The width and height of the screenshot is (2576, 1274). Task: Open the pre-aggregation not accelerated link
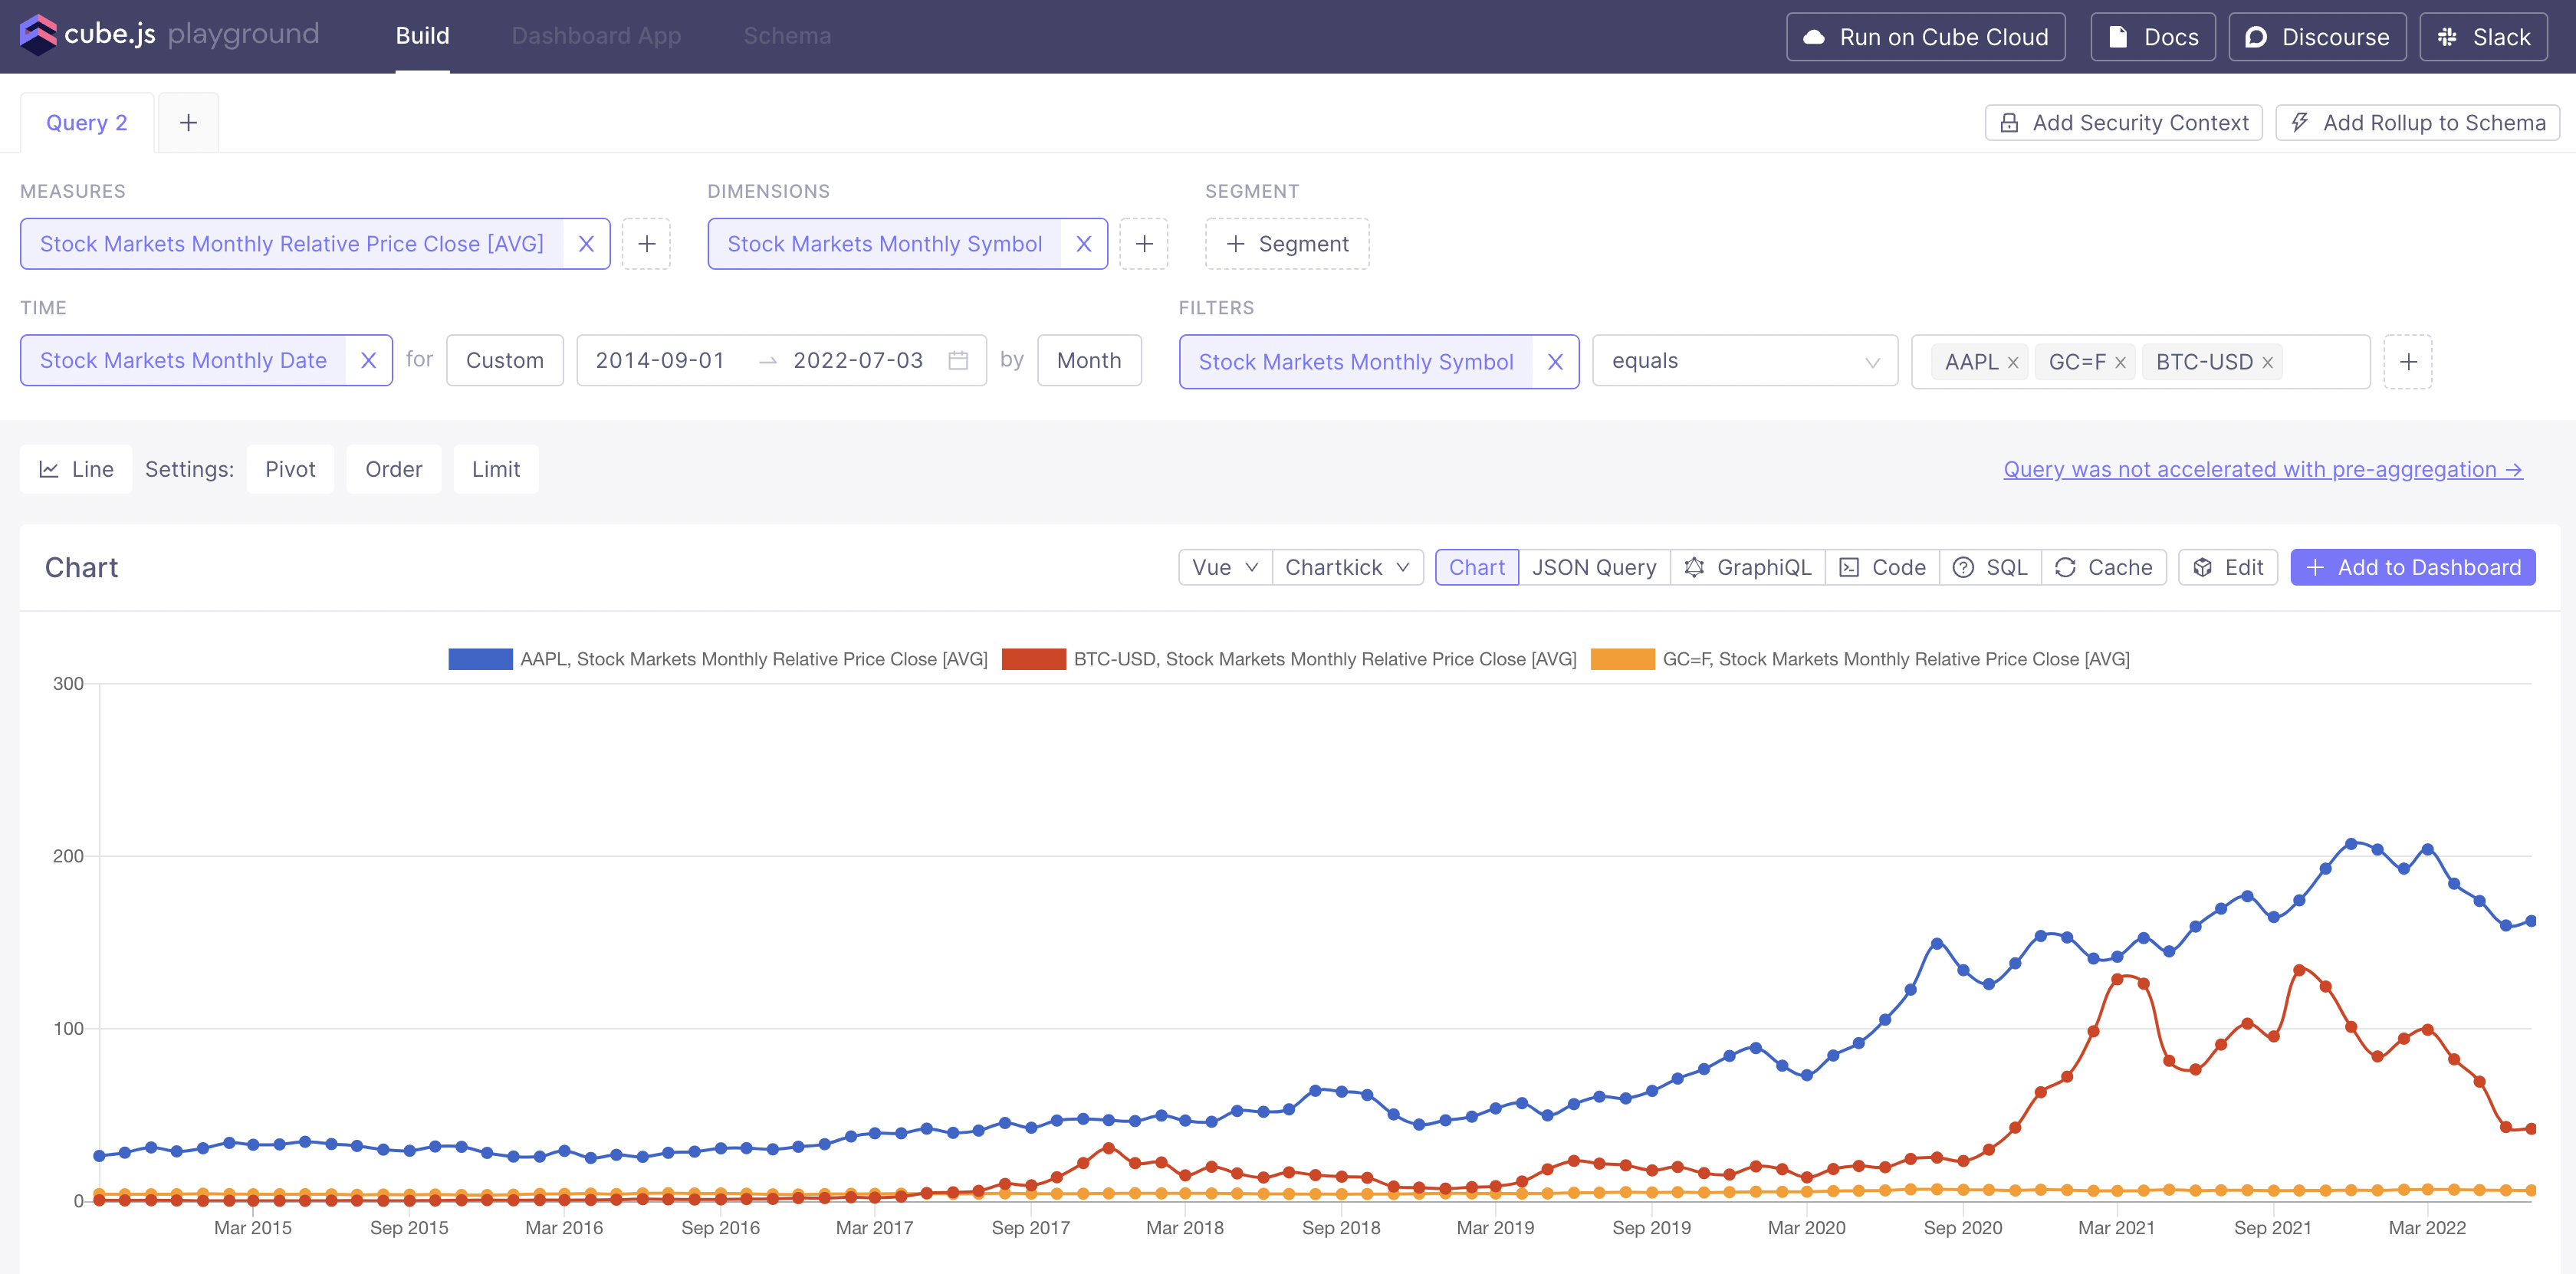[x=2262, y=469]
